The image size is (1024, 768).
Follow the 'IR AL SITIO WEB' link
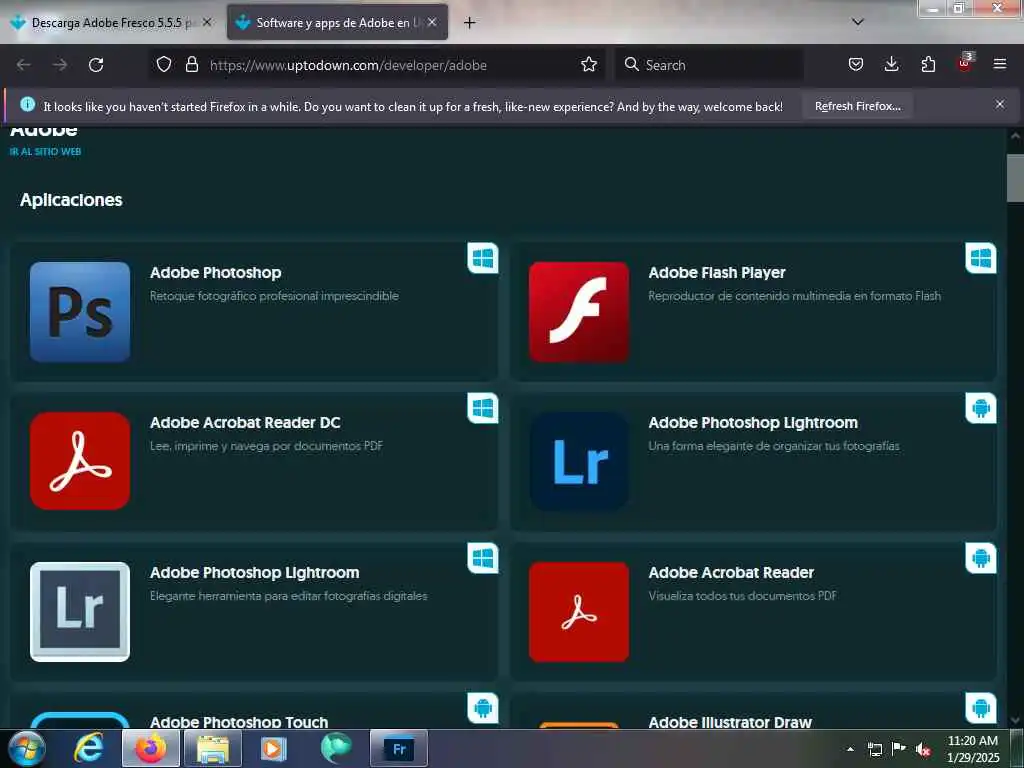[45, 152]
